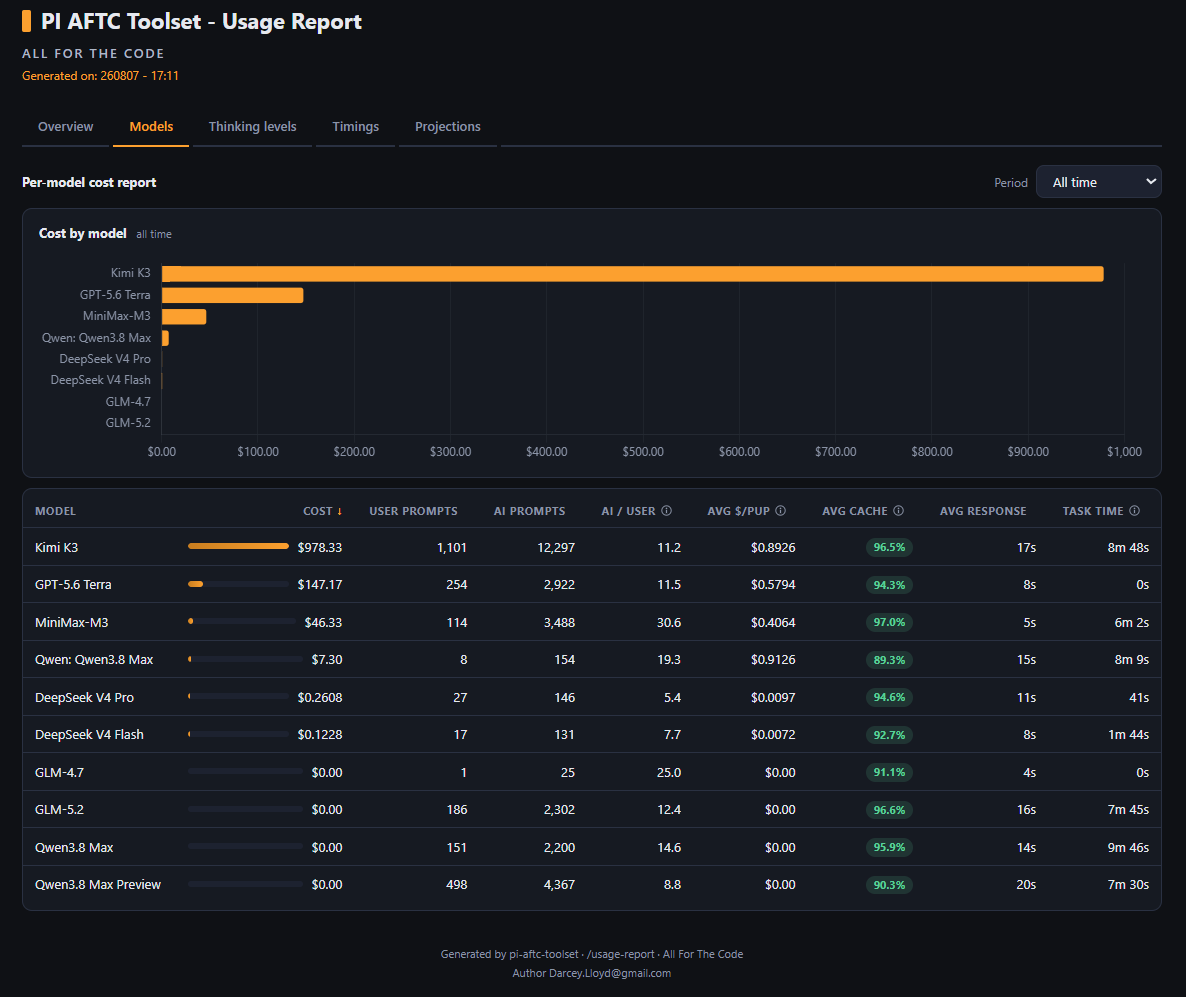Click the 89.3% cache badge
The image size is (1186, 997).
click(889, 660)
